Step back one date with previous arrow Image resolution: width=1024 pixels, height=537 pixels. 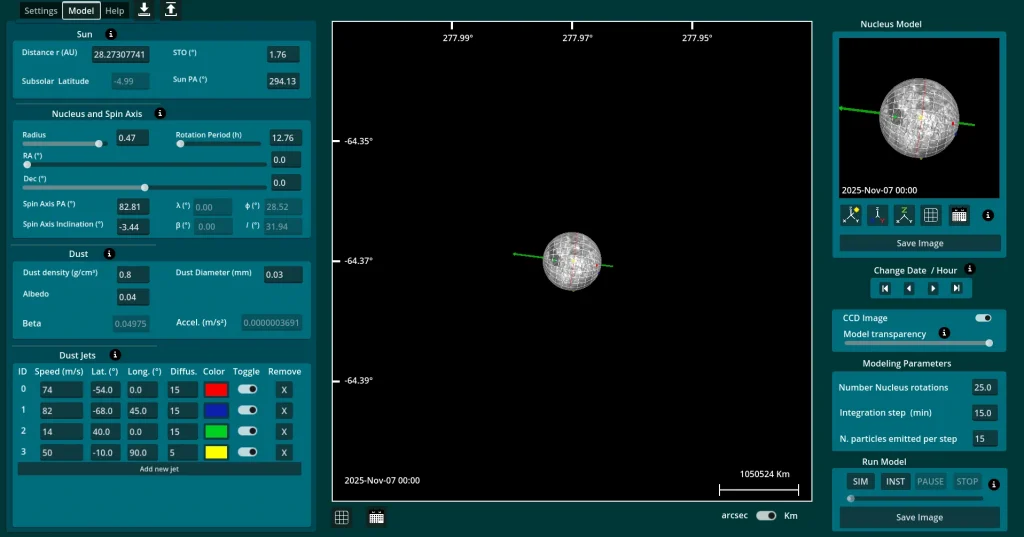909,288
